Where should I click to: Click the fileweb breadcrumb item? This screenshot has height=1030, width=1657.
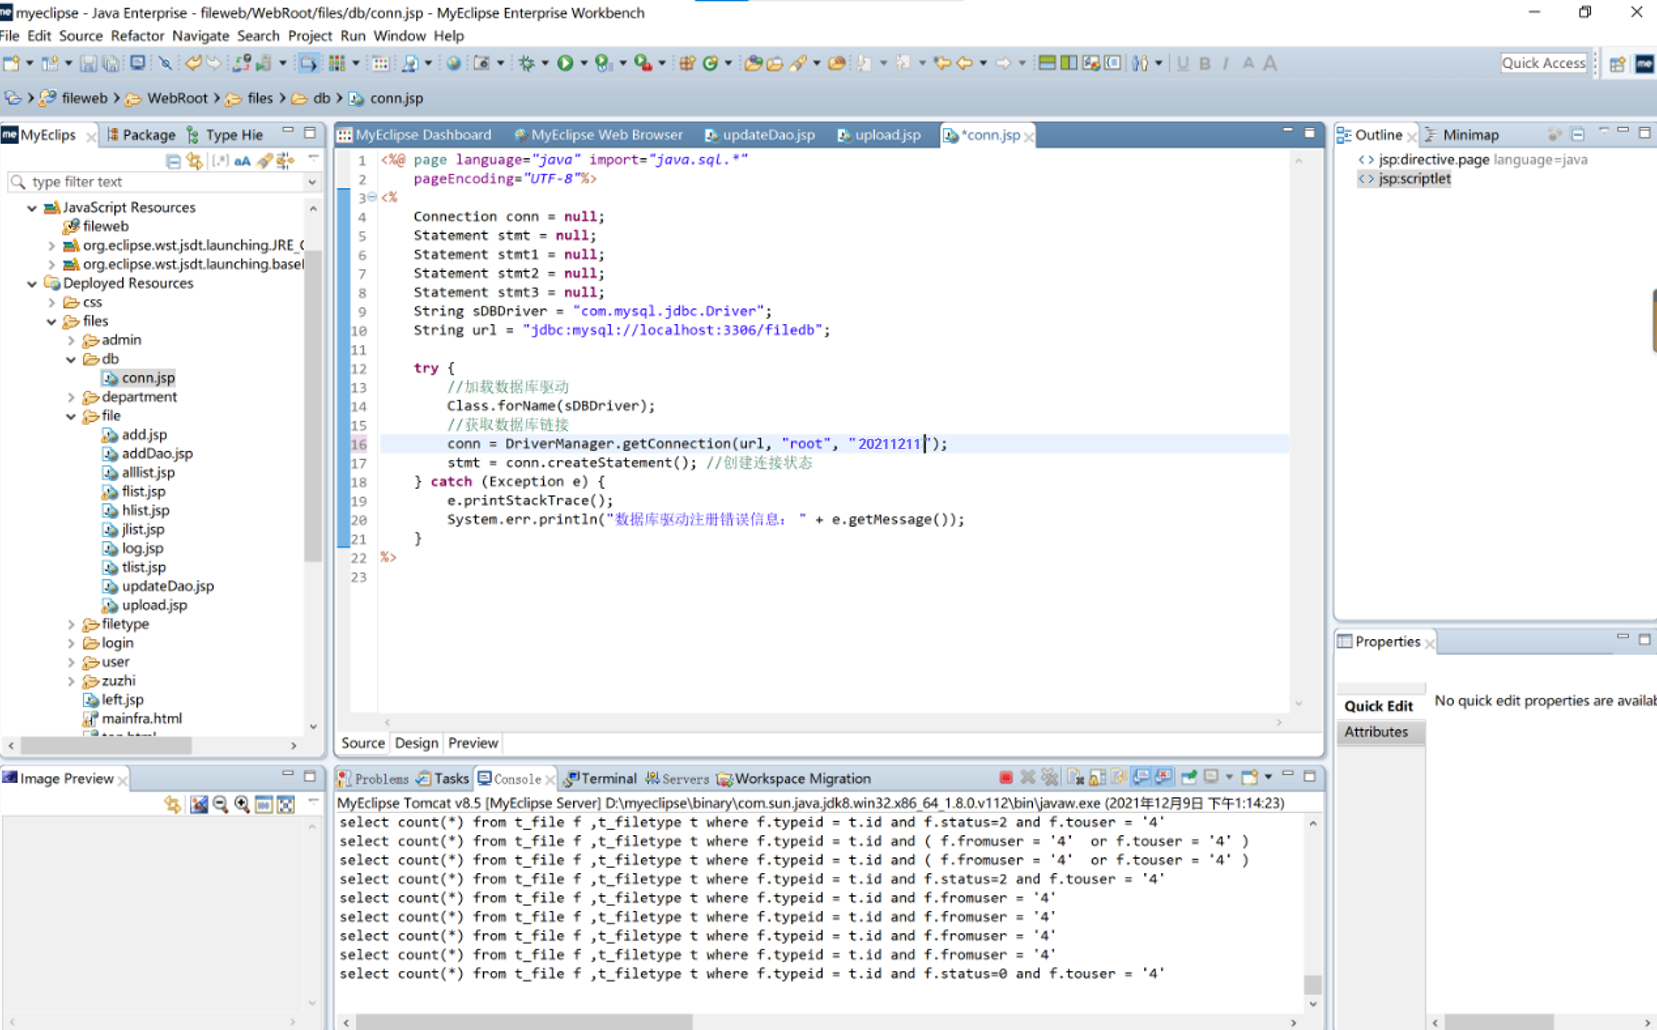75,99
